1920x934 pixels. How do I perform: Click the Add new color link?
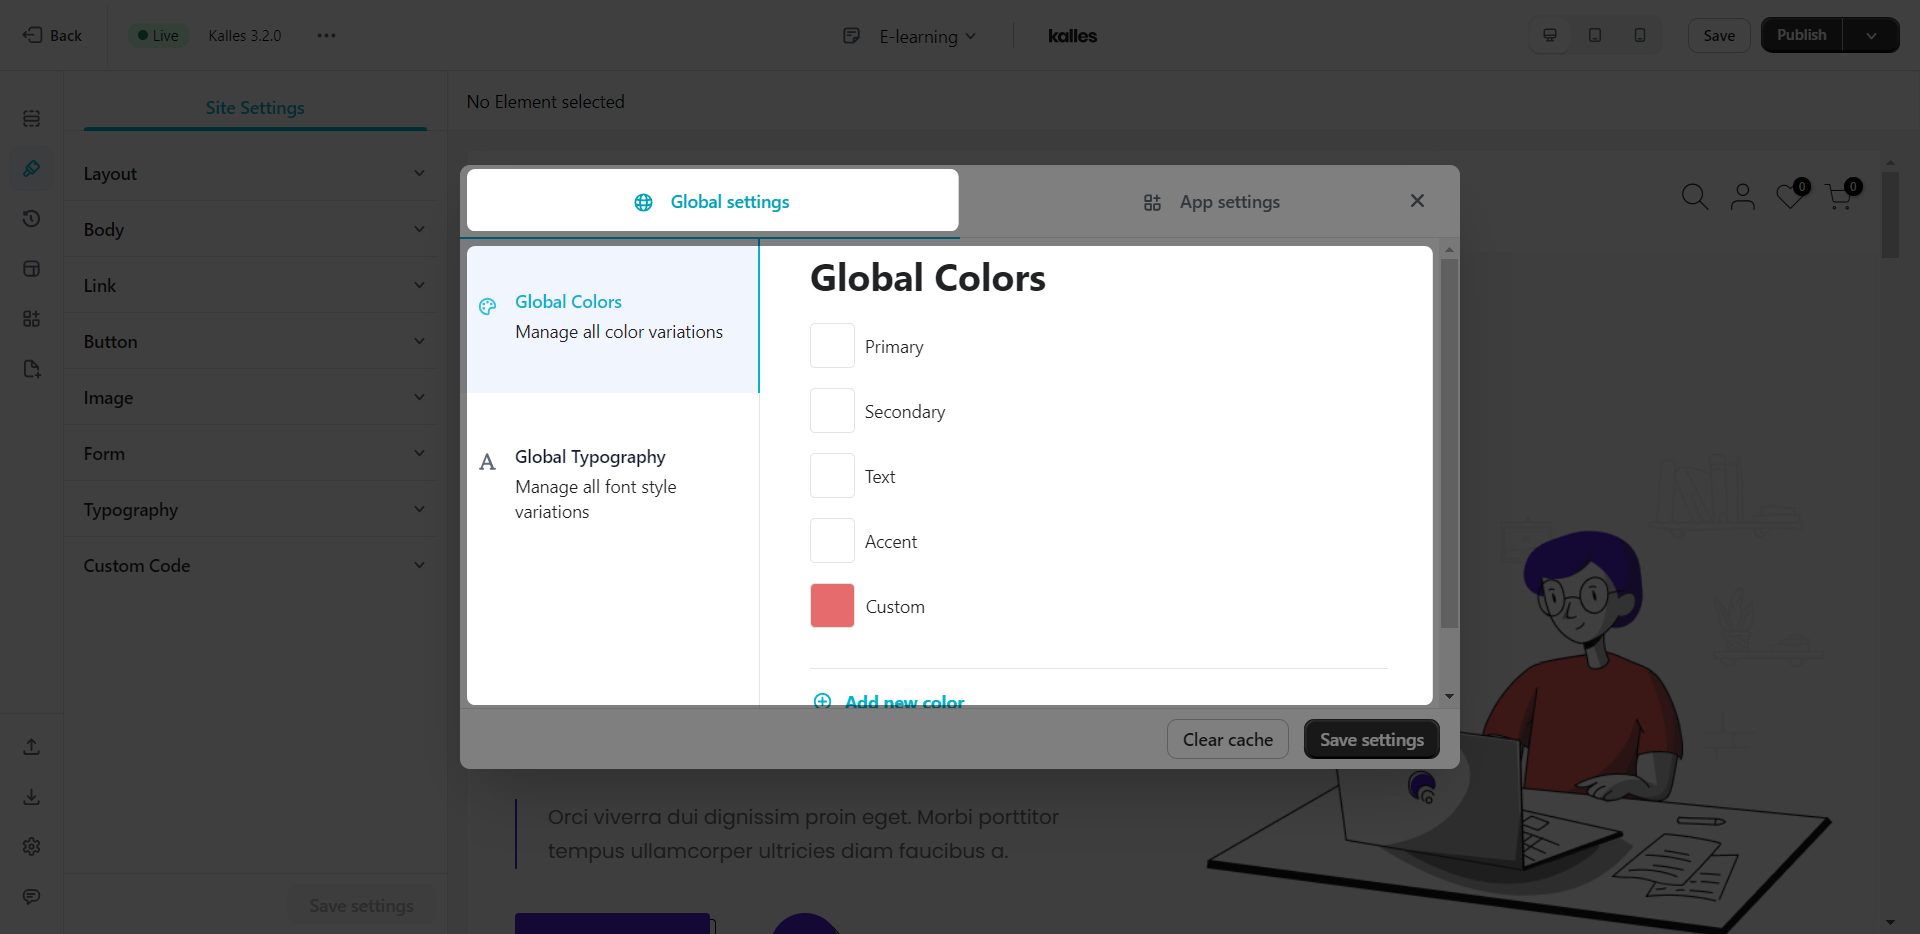click(x=904, y=701)
